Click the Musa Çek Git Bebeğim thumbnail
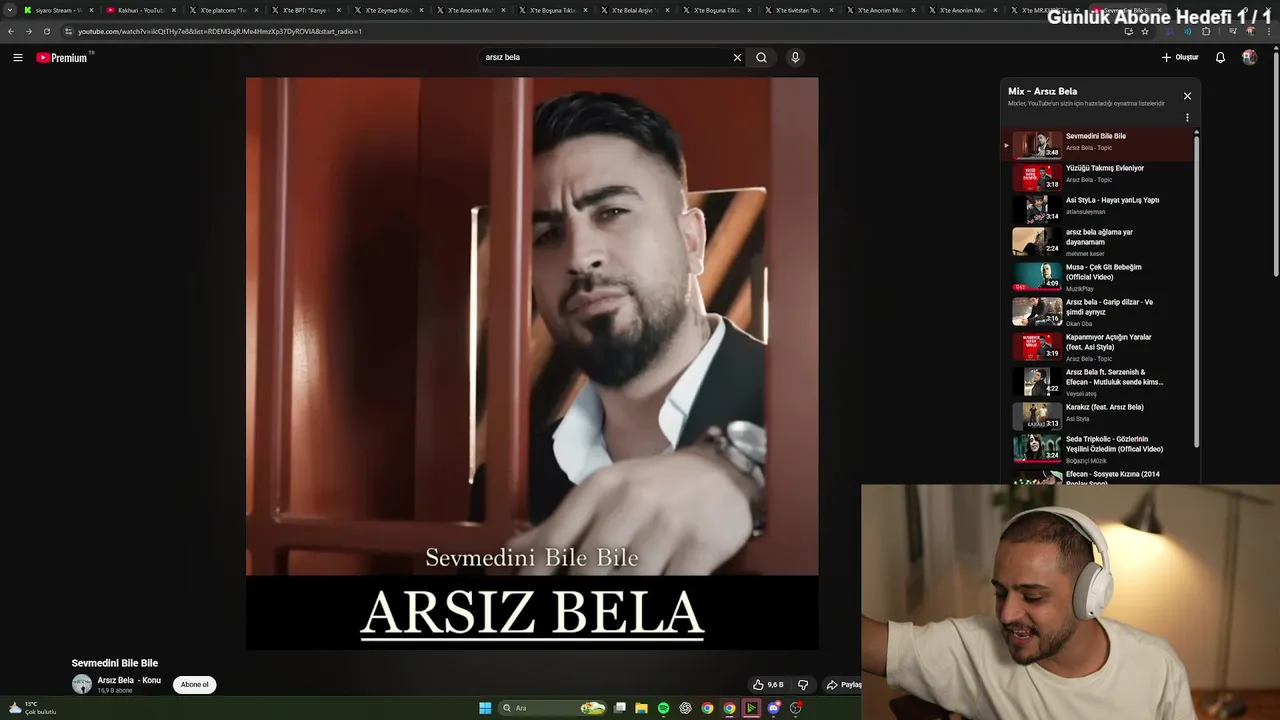This screenshot has height=720, width=1280. pyautogui.click(x=1037, y=276)
